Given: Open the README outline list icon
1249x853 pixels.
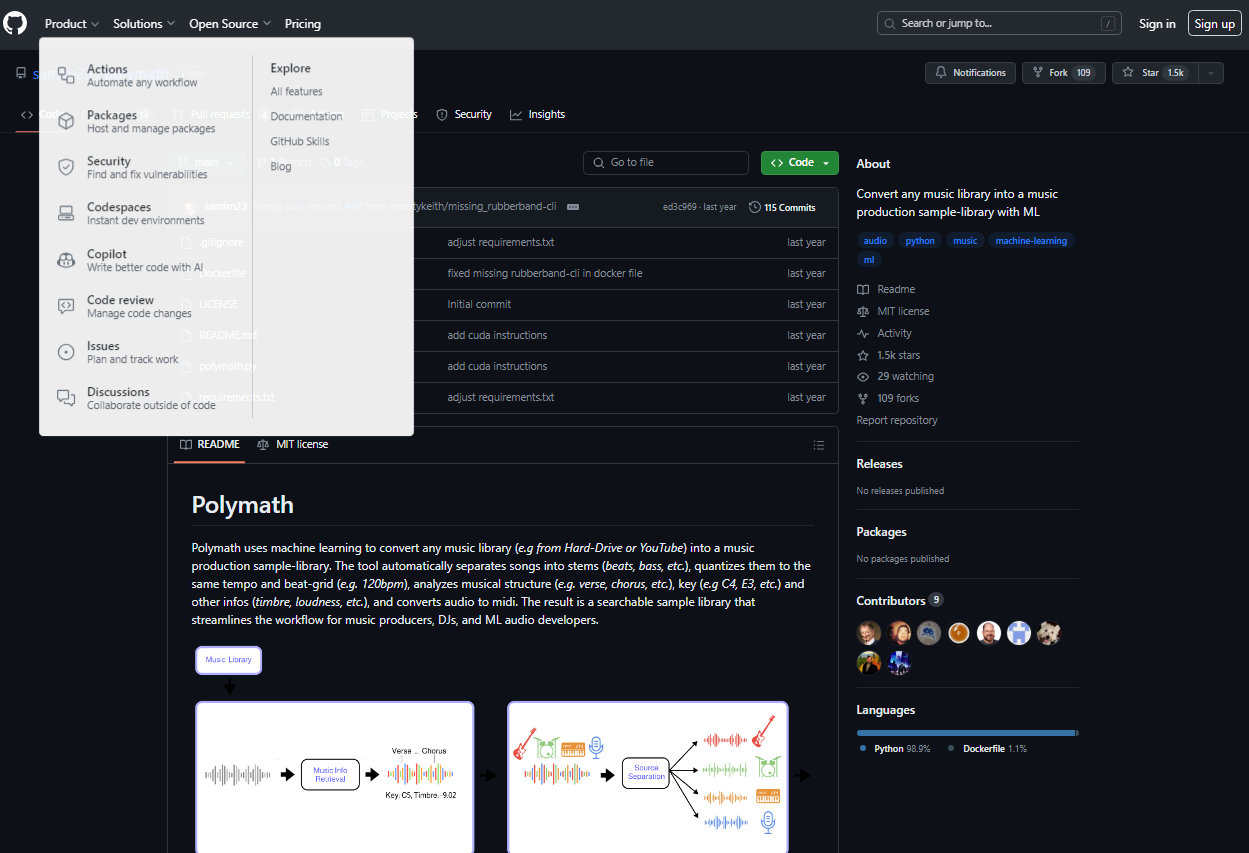Looking at the screenshot, I should 819,445.
